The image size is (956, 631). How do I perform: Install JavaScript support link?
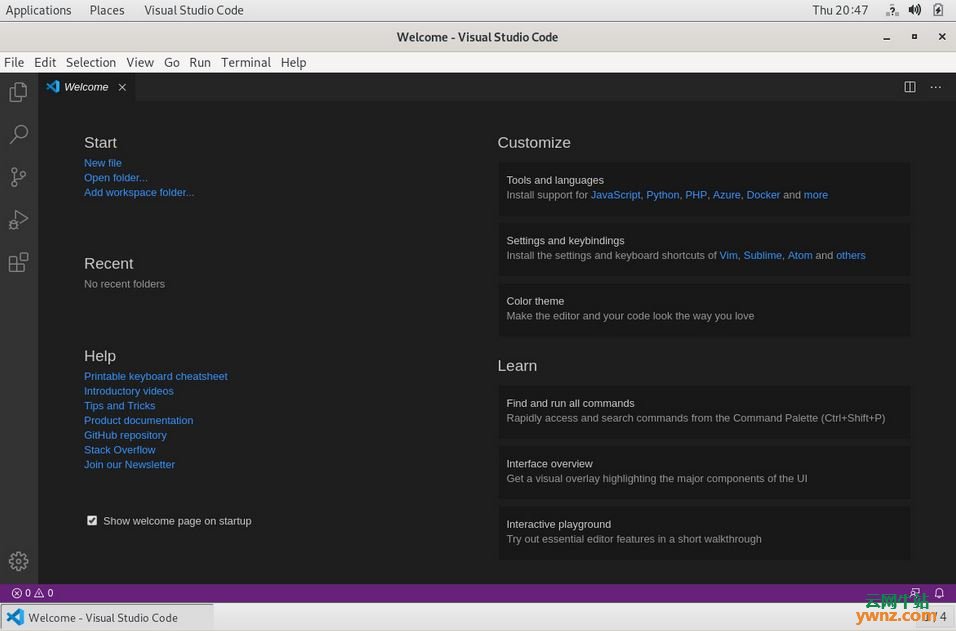[x=615, y=194]
